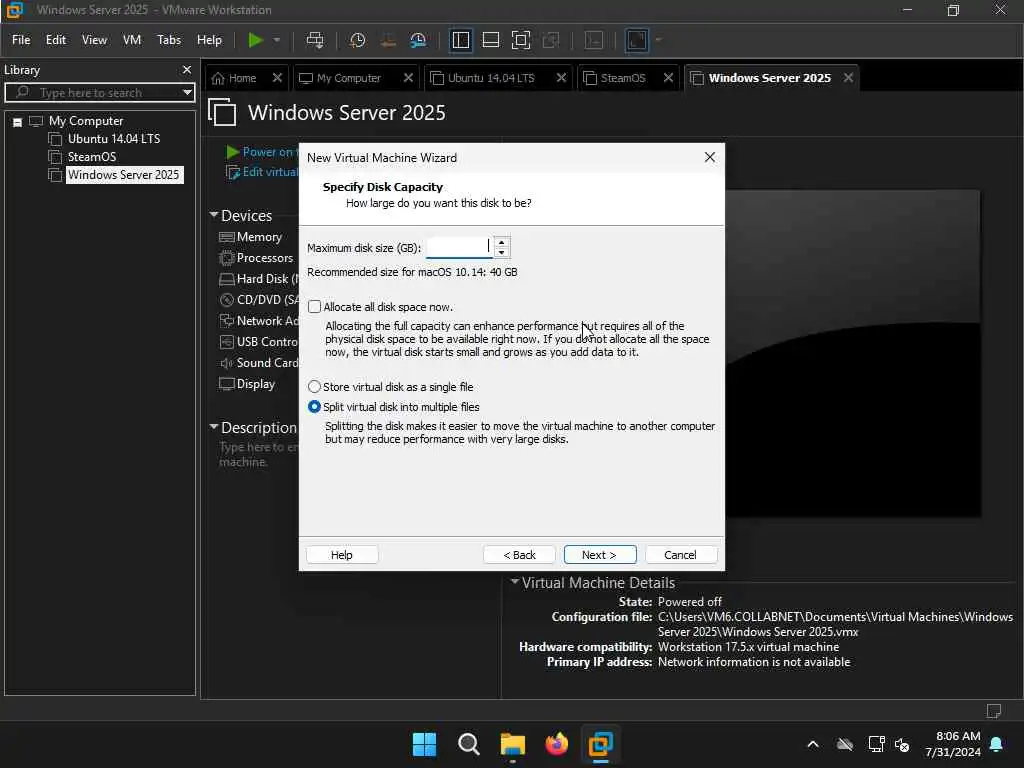Select Windows Server 2025 in library tree
The width and height of the screenshot is (1024, 768).
(123, 174)
